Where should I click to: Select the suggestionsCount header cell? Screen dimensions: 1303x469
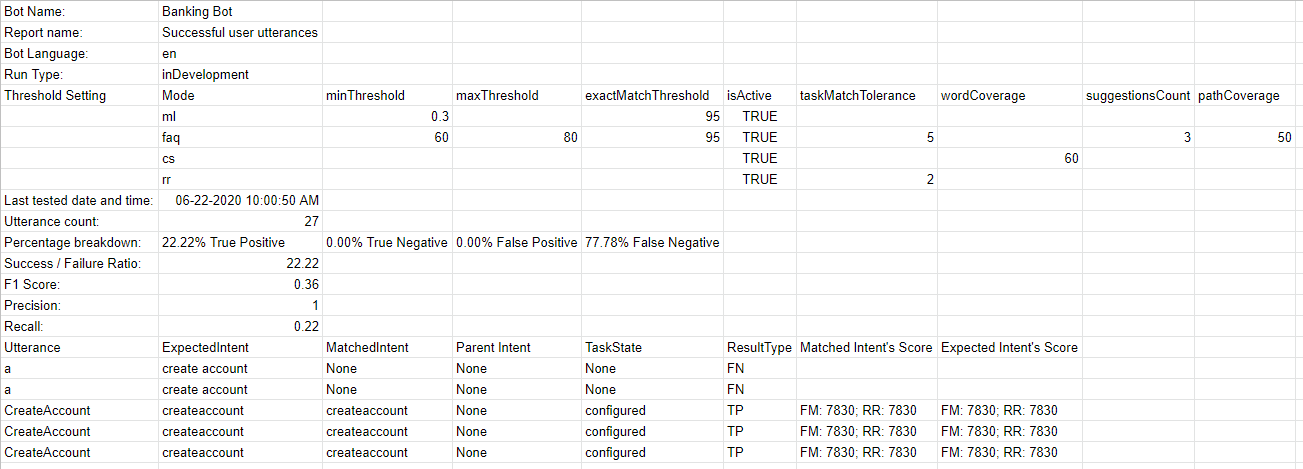pyautogui.click(x=1138, y=95)
